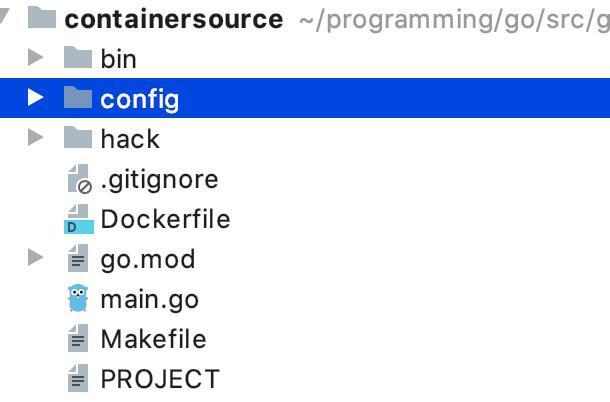
Task: Click the Go gopher icon beside main.go
Action: 78,298
